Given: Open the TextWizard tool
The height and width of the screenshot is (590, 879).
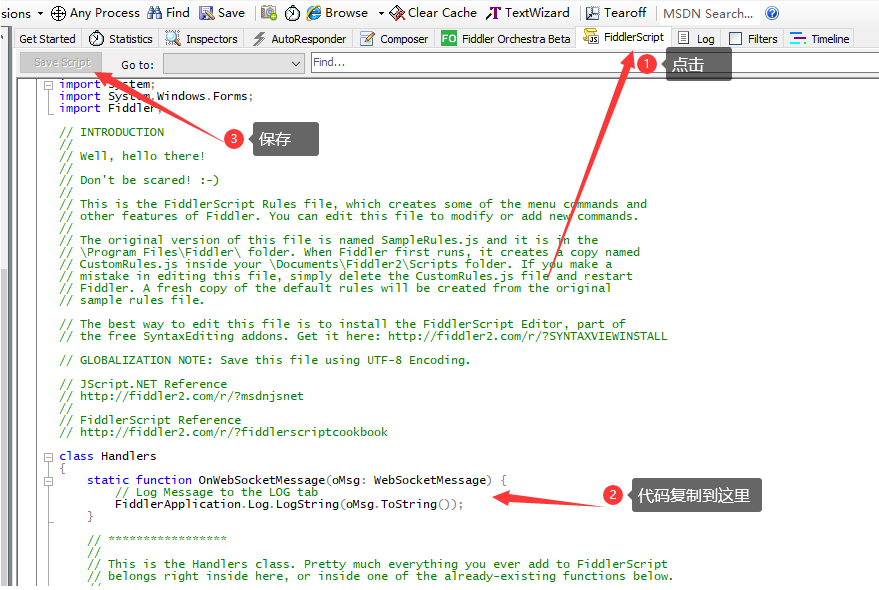Looking at the screenshot, I should point(528,13).
